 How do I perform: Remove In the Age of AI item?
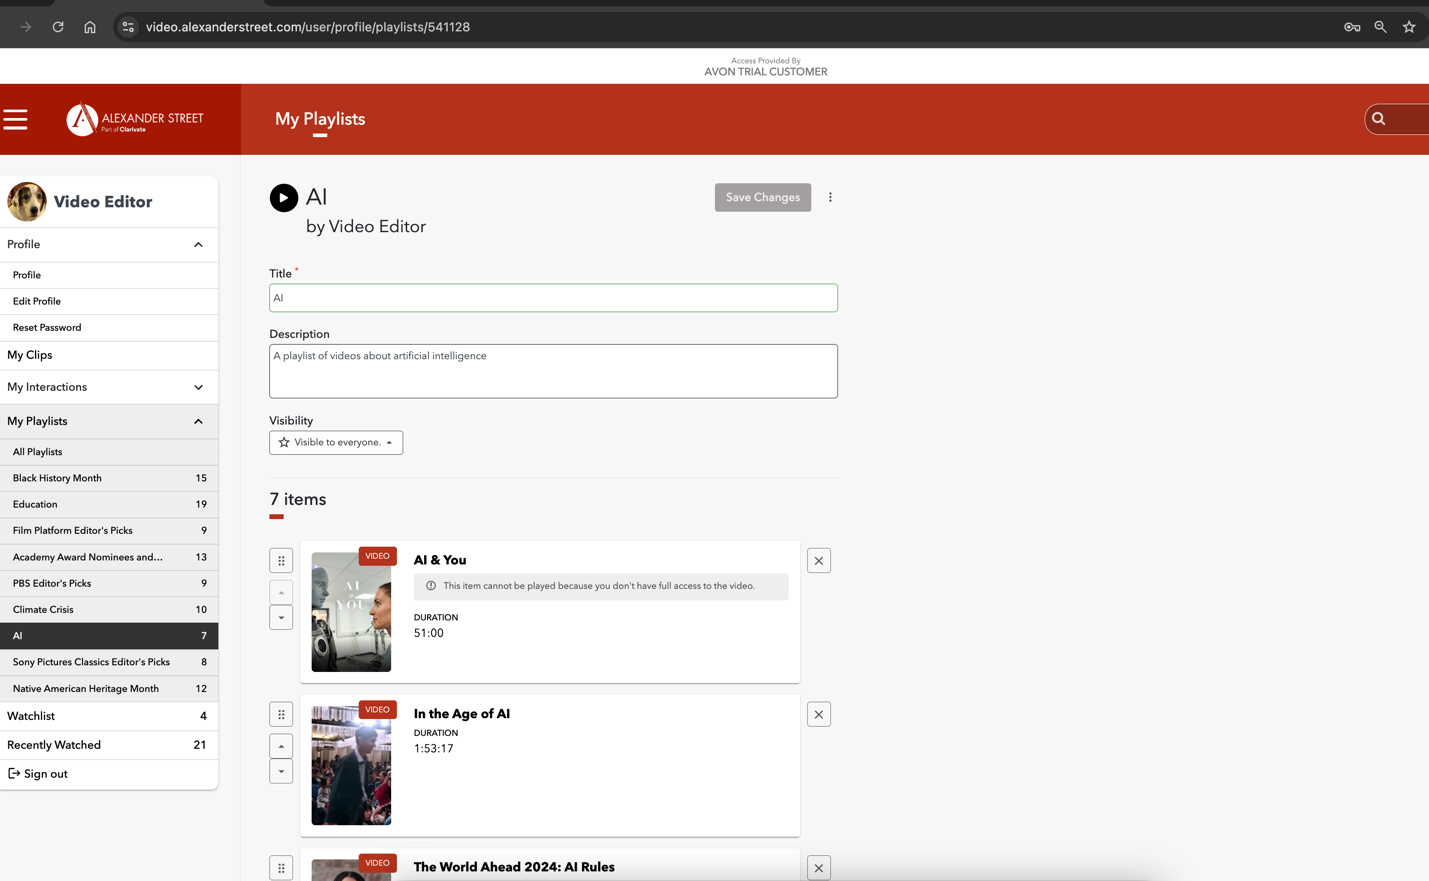click(818, 715)
